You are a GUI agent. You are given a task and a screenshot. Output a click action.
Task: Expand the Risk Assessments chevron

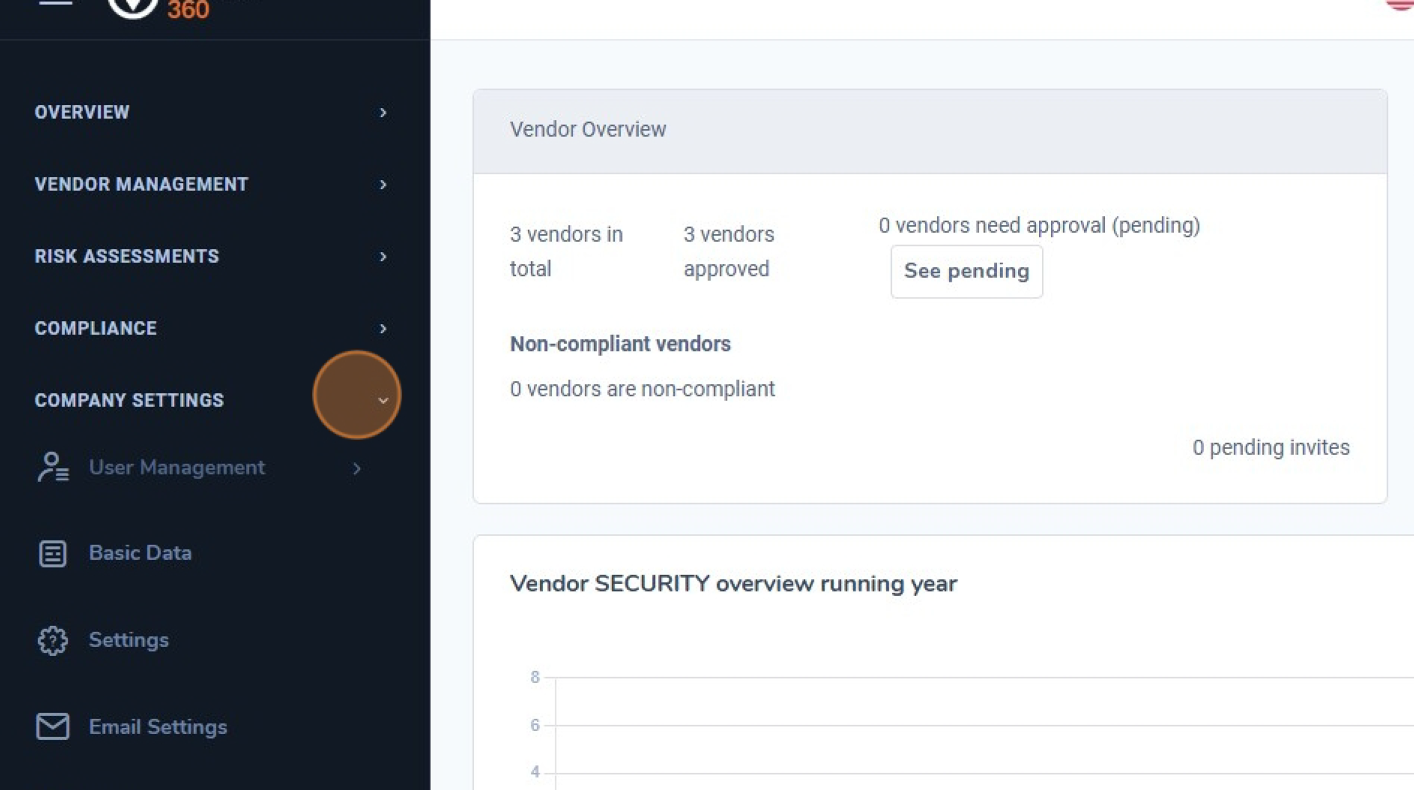tap(383, 257)
